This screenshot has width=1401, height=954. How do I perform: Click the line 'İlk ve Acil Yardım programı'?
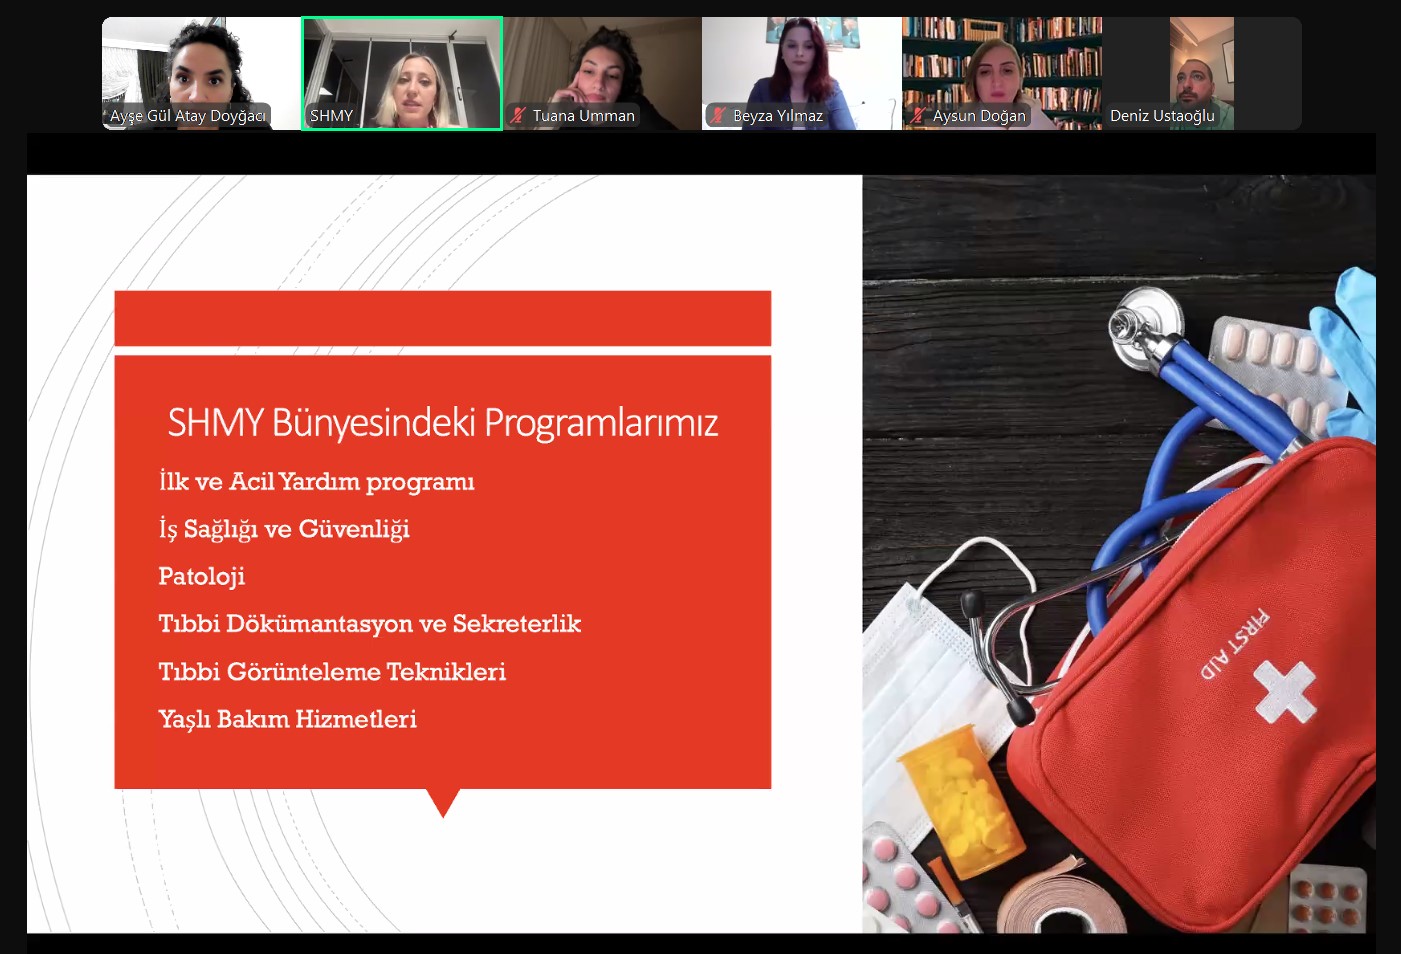(316, 482)
